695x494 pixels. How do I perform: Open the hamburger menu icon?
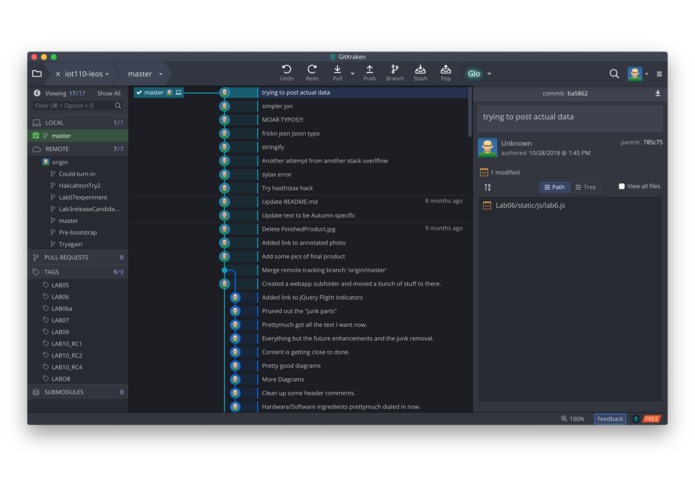[659, 74]
